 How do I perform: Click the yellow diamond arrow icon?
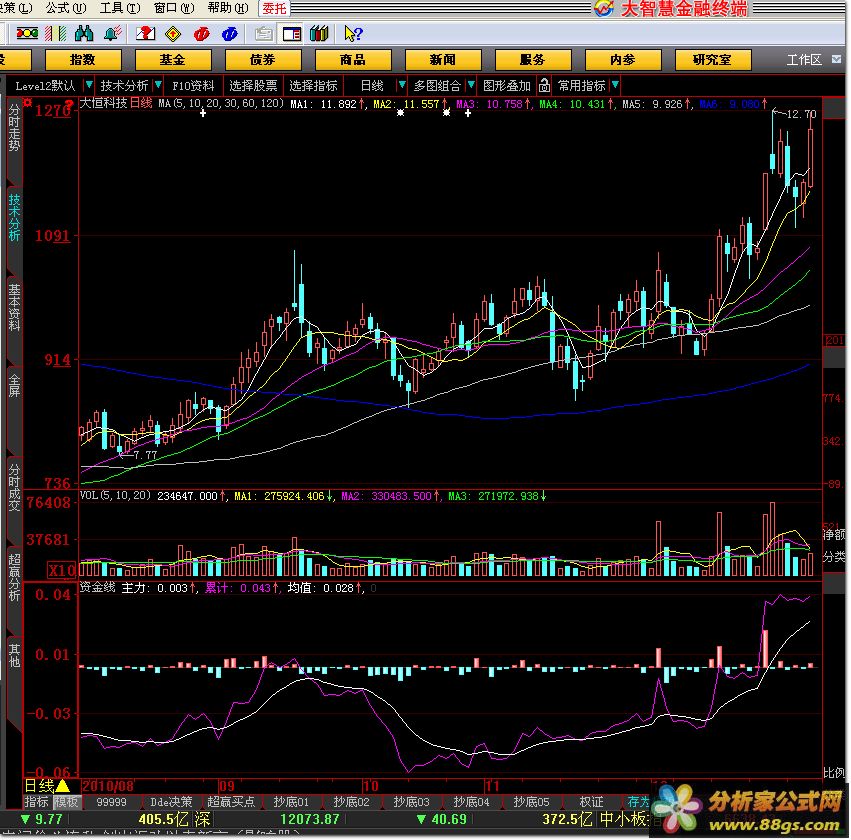point(173,34)
